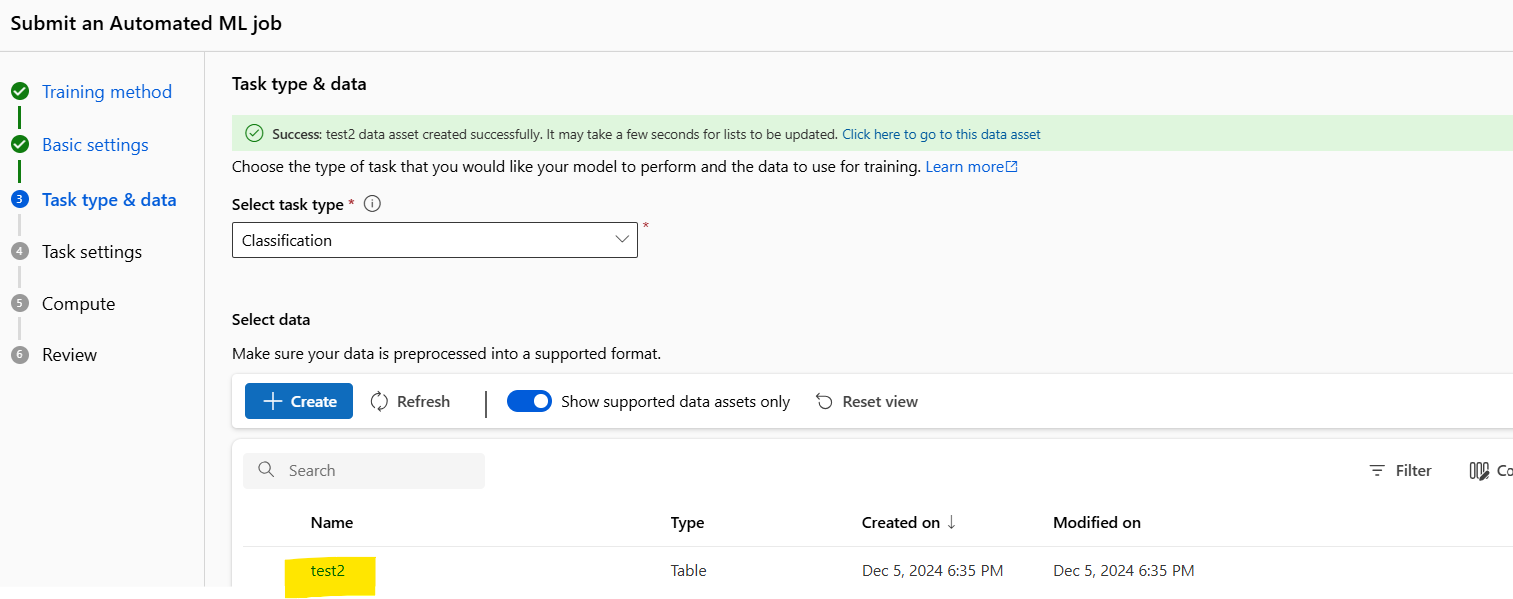The width and height of the screenshot is (1513, 599).
Task: Click the plus icon on the Create button
Action: click(x=275, y=401)
